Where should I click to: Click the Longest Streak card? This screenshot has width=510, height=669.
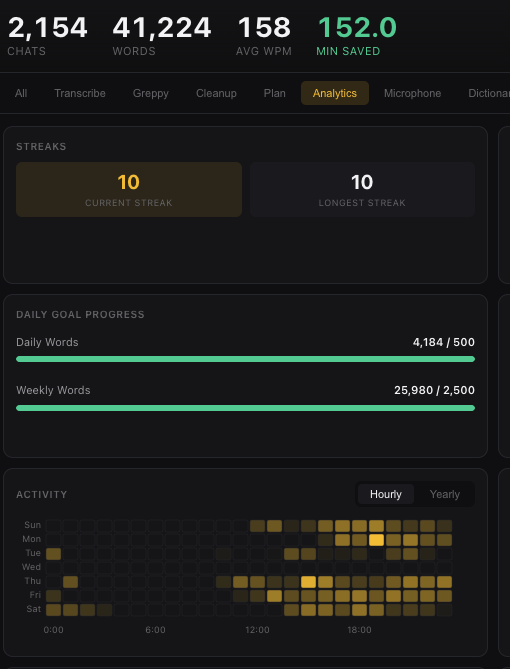point(362,189)
